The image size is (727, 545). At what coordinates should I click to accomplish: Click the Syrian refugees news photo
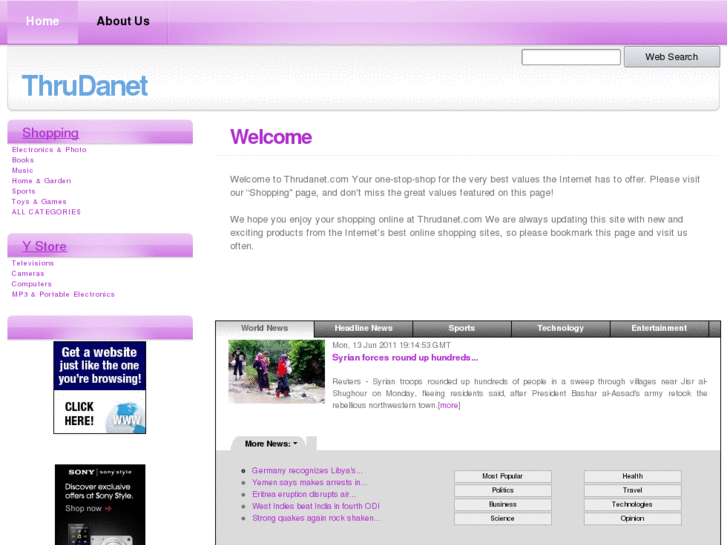click(276, 372)
